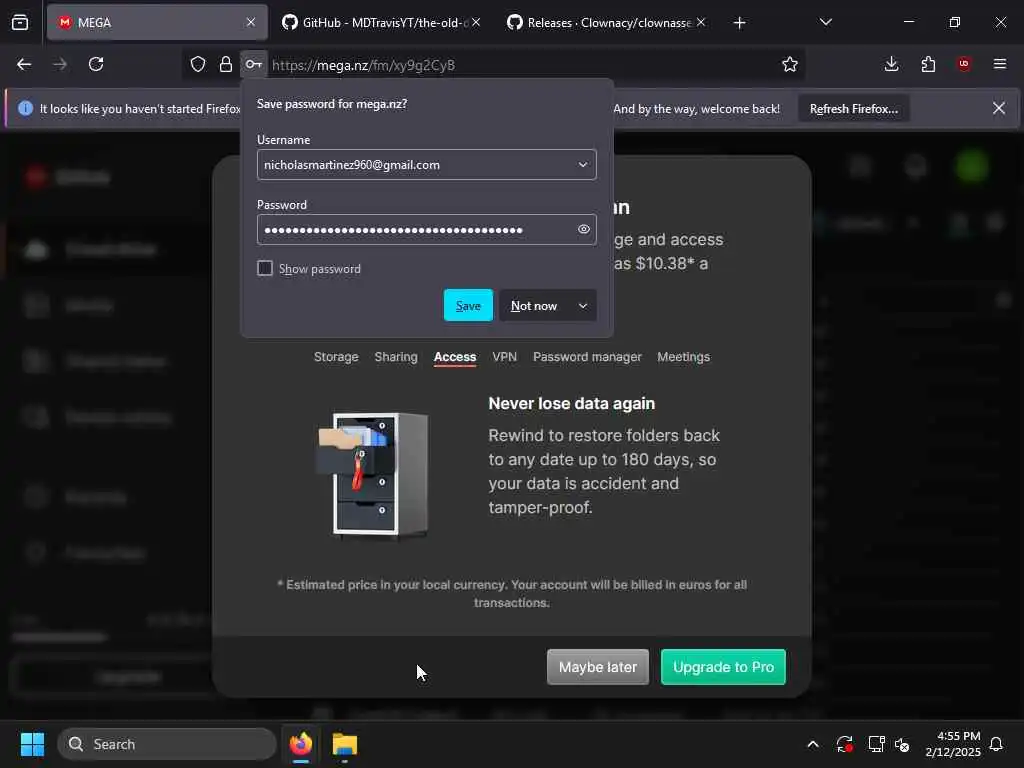Open the tracking protection shield icon

point(198,64)
